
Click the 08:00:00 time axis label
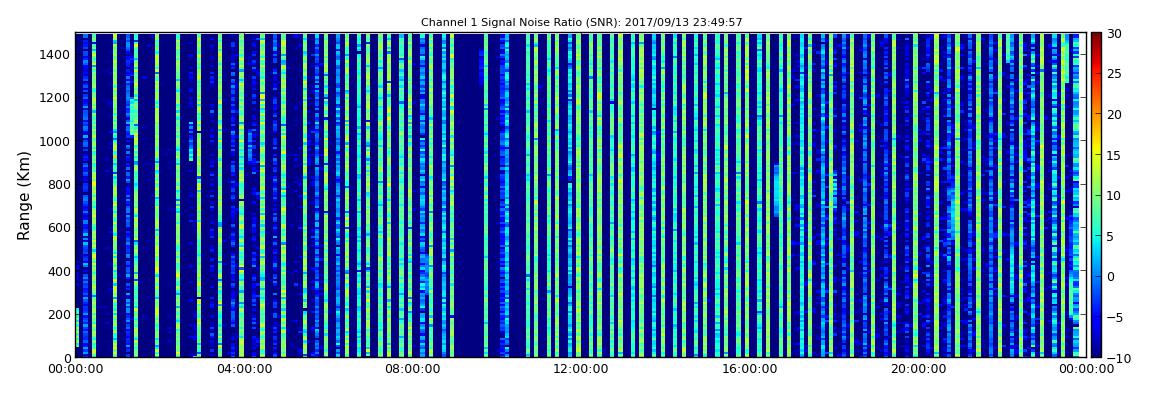click(411, 369)
